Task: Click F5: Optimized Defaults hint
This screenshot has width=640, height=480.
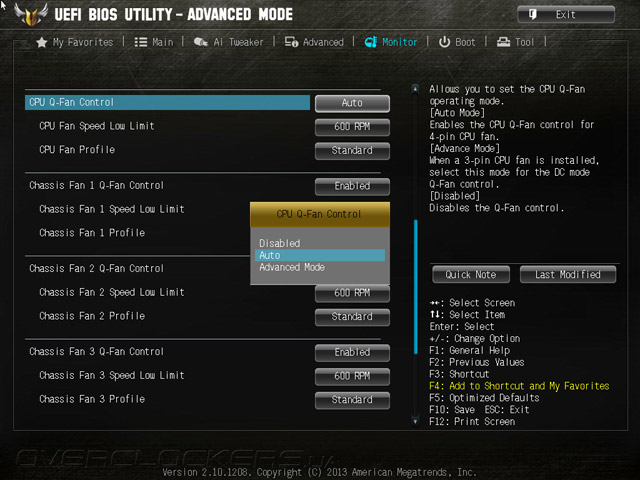Action: pyautogui.click(x=484, y=398)
